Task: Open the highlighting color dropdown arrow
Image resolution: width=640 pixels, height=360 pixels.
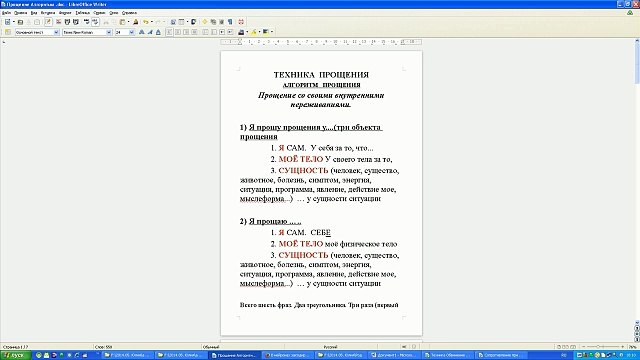Action: [x=259, y=32]
